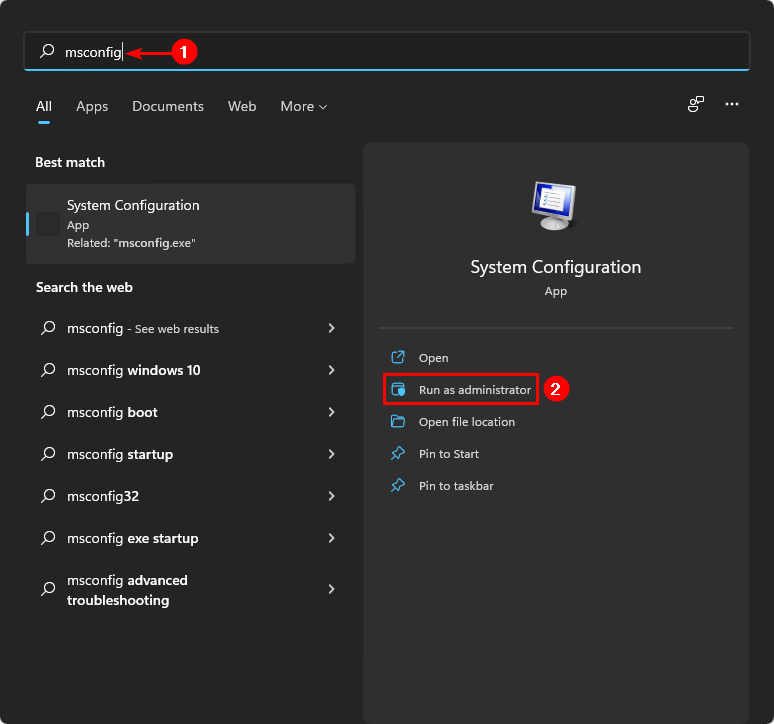Open the 'msconfig32' web suggestion
The image size is (774, 724).
coord(191,496)
